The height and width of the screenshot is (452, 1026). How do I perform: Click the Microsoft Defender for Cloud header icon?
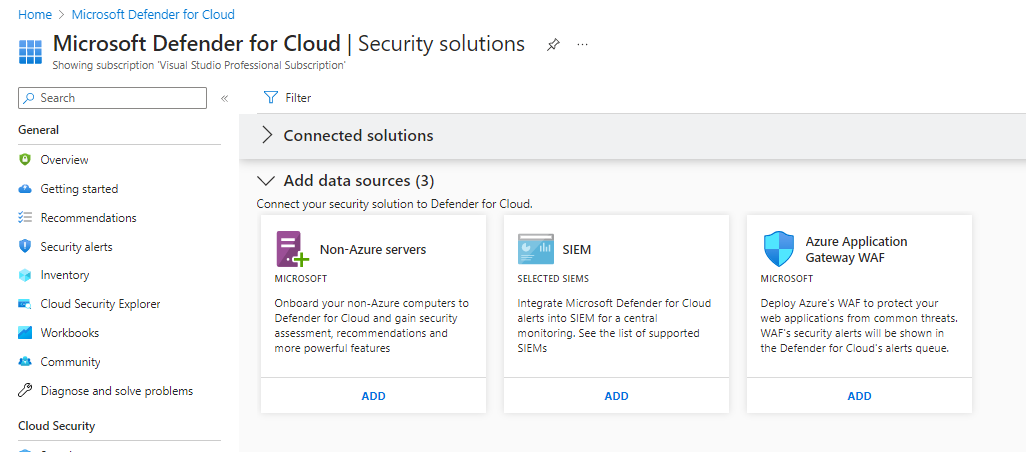click(x=31, y=51)
